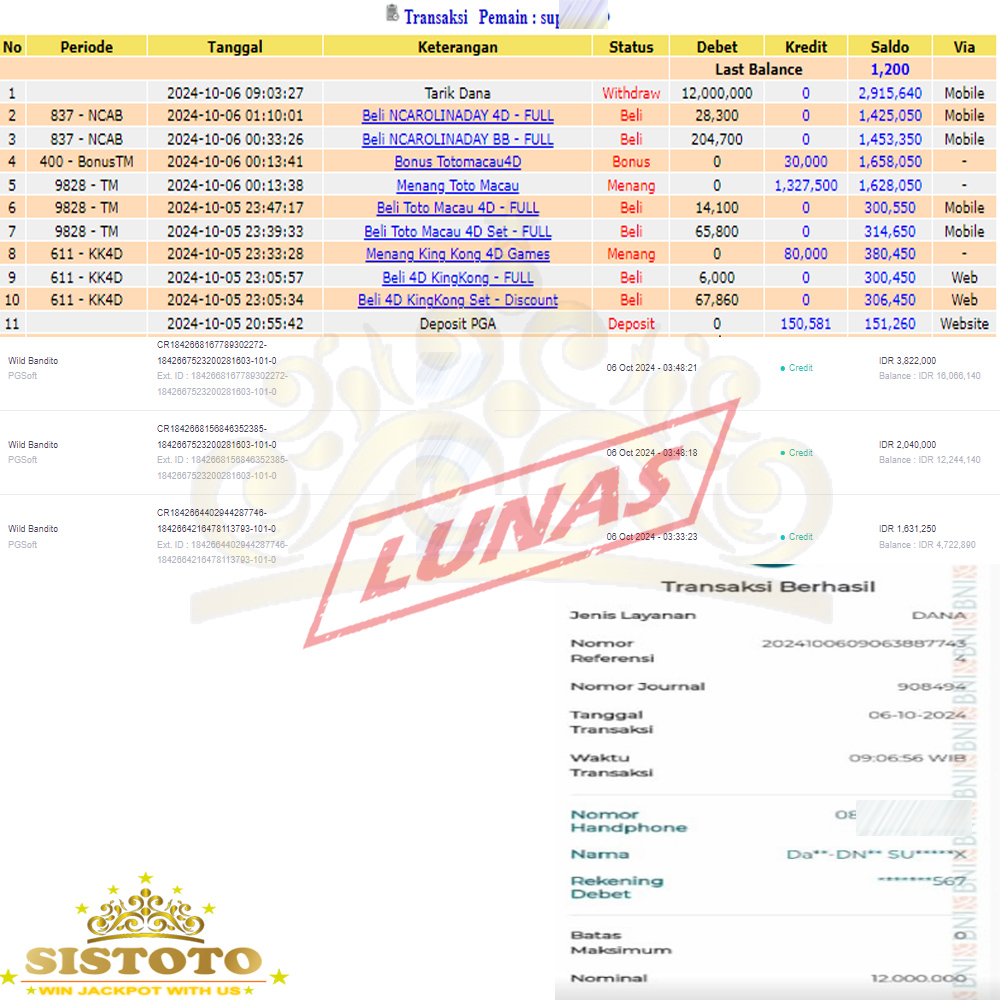Click the clipboard icon beside Transaksi Pemain
Viewport: 1000px width, 1000px height.
pos(392,14)
